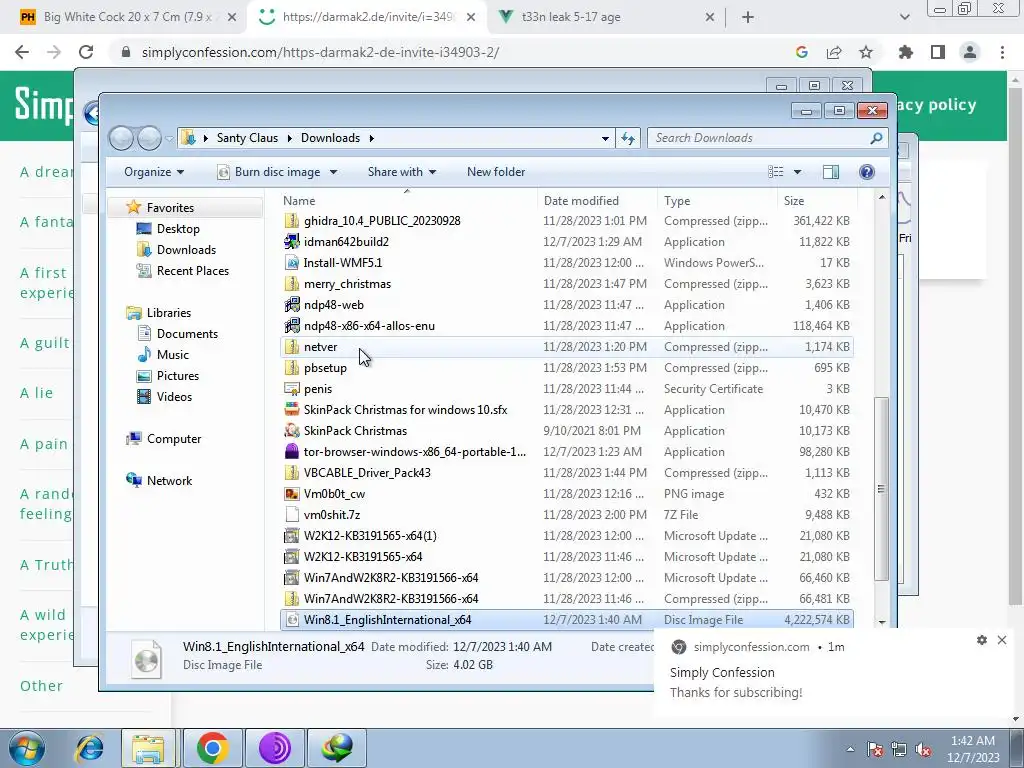
Task: Open the view options dropdown arrow
Action: coord(797,172)
